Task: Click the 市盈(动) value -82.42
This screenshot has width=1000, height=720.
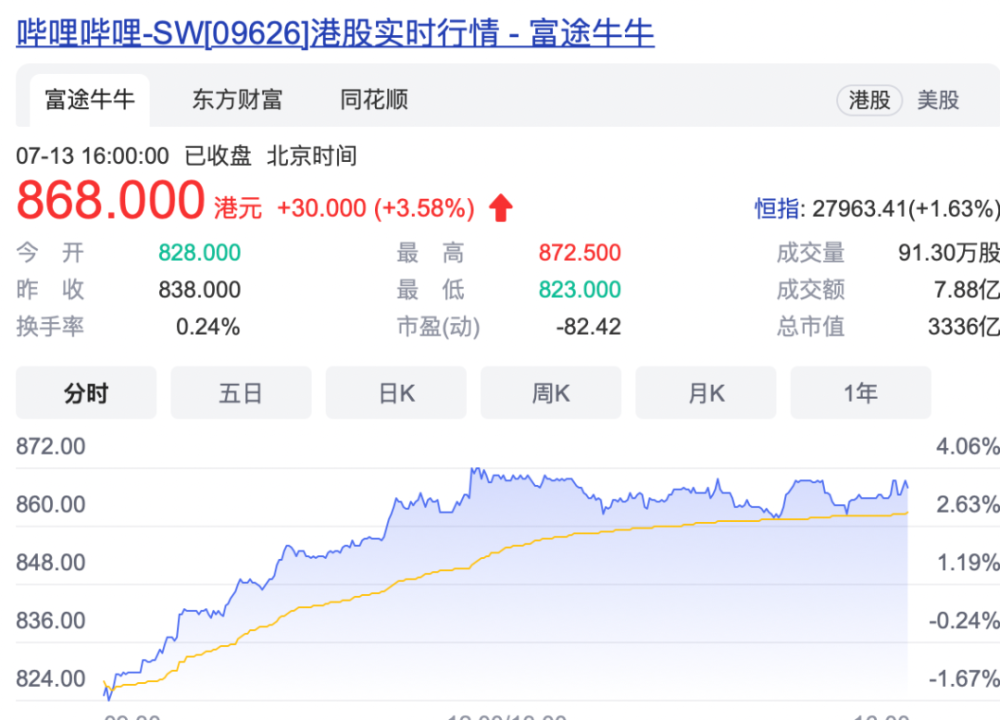Action: click(588, 327)
